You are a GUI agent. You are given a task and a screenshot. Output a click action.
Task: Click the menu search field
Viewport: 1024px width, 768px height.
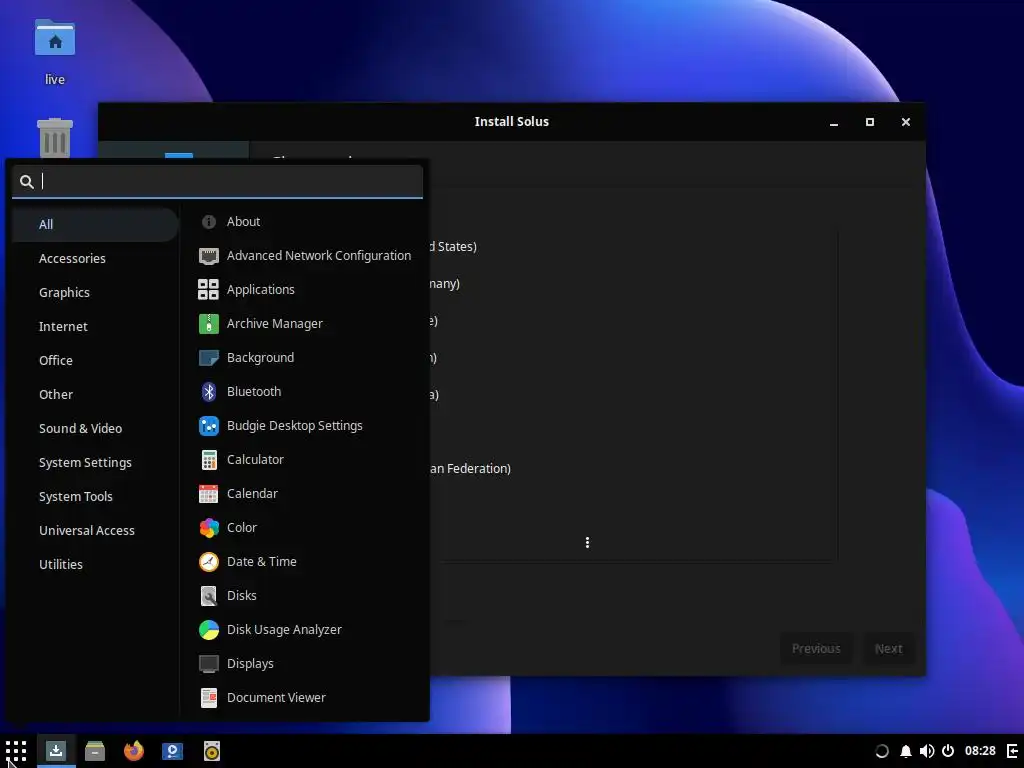217,182
